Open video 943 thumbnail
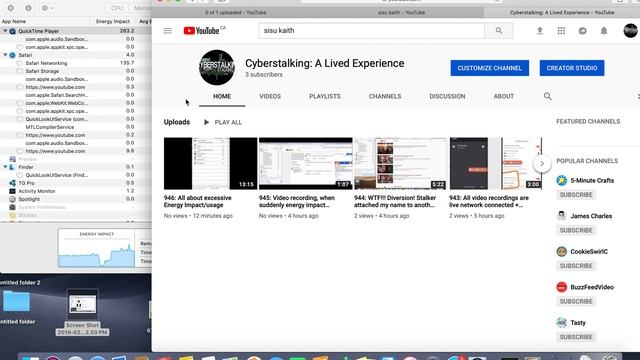Viewport: 640px width, 360px height. (x=496, y=163)
